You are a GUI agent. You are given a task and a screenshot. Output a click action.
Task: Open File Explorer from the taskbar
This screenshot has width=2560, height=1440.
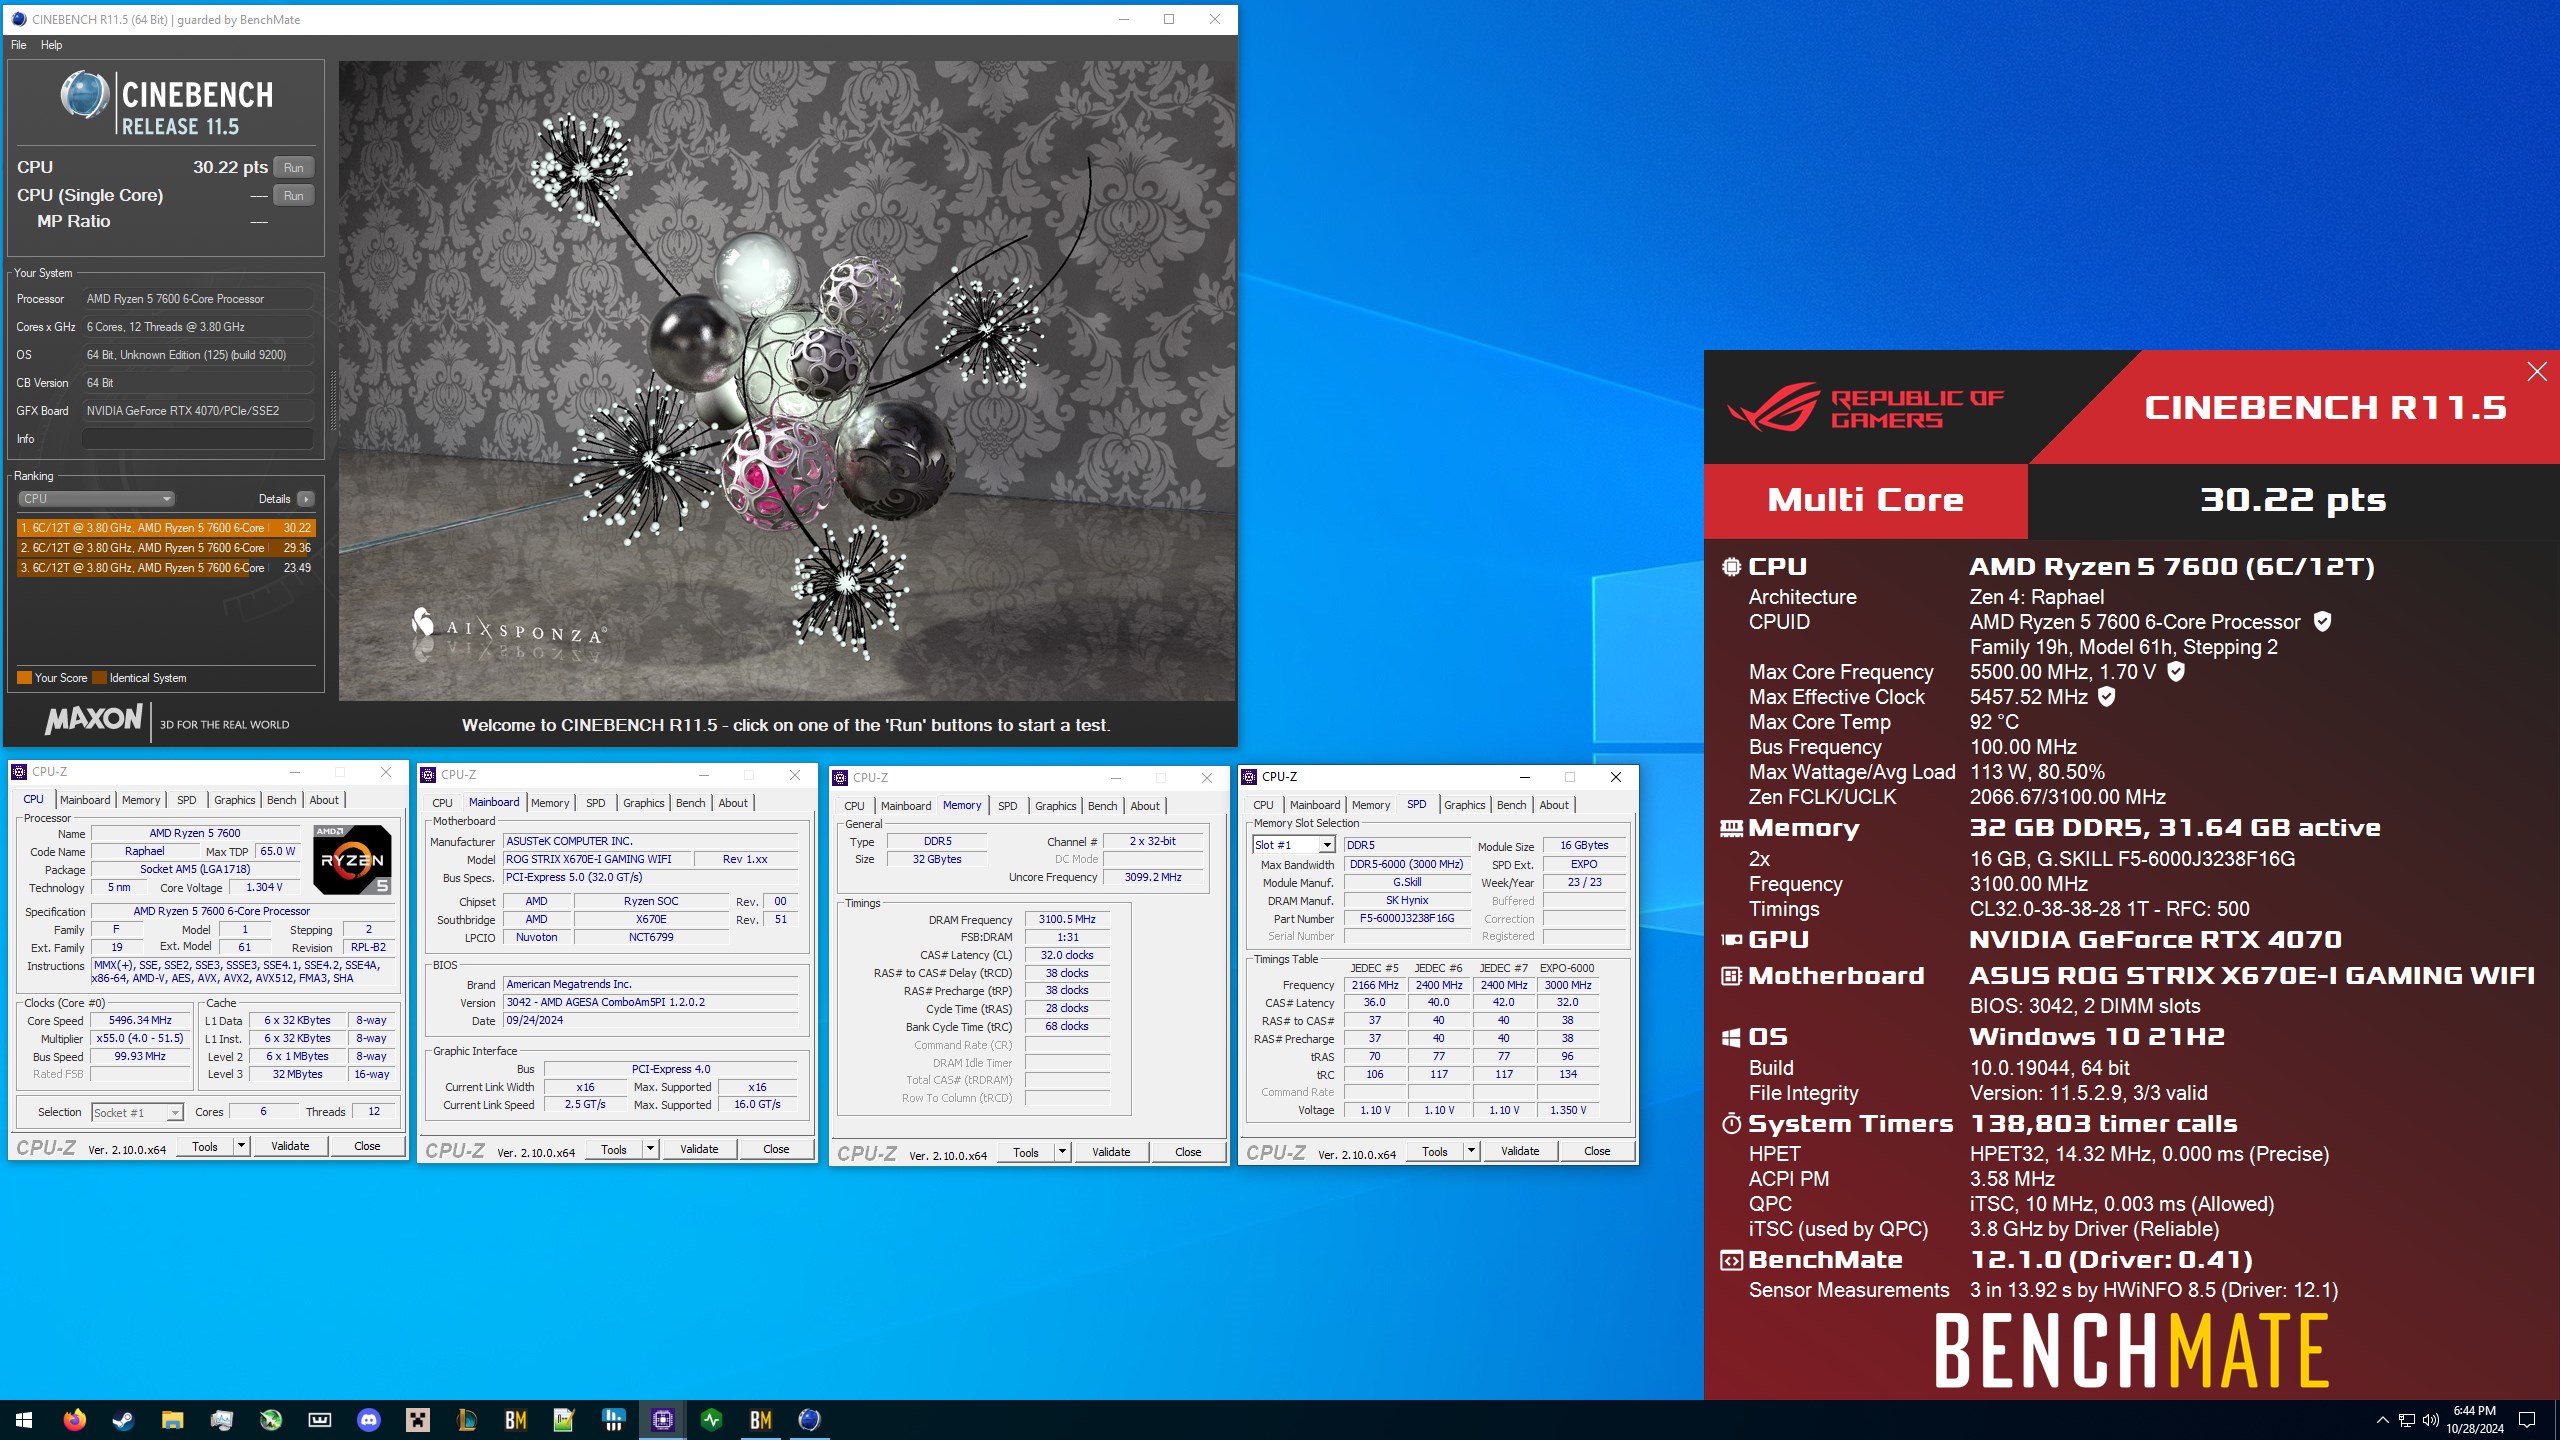172,1419
